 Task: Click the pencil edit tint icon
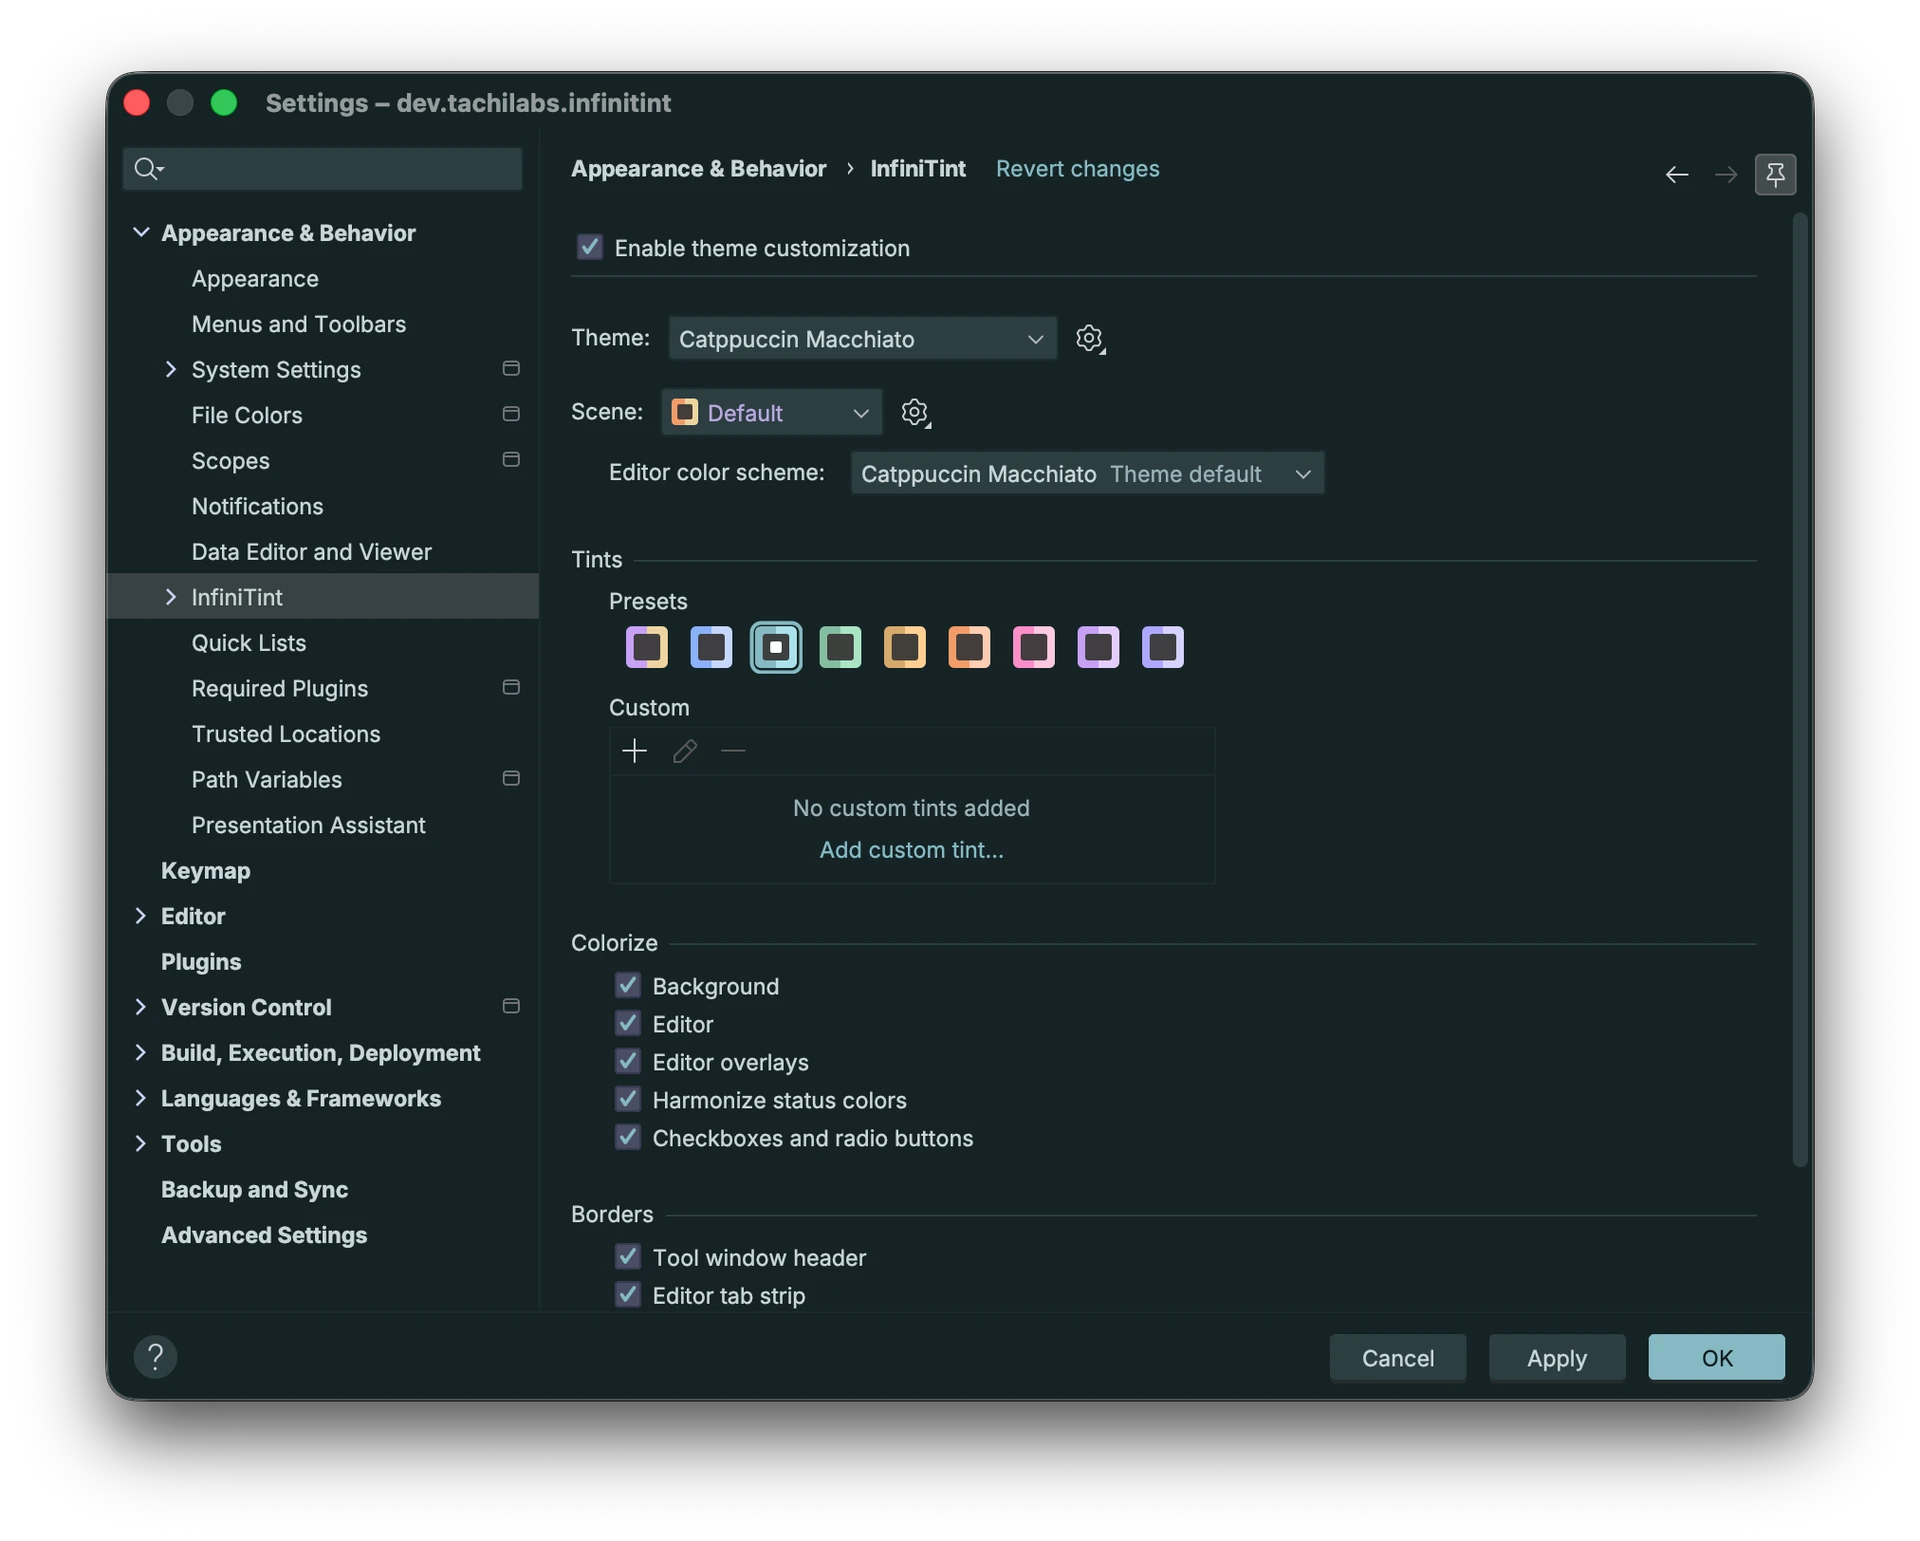click(x=684, y=751)
